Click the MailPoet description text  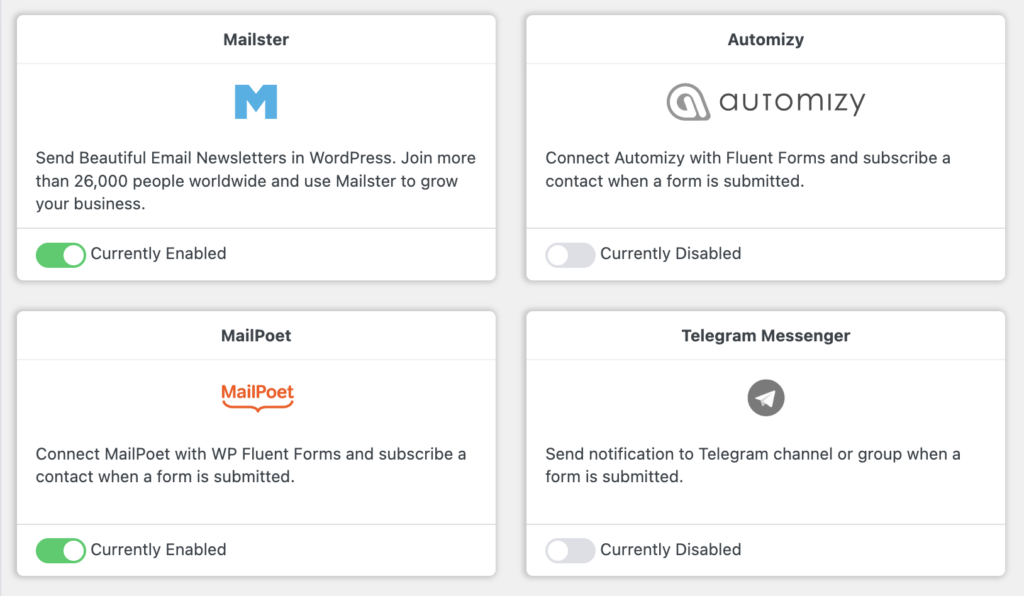tap(251, 465)
